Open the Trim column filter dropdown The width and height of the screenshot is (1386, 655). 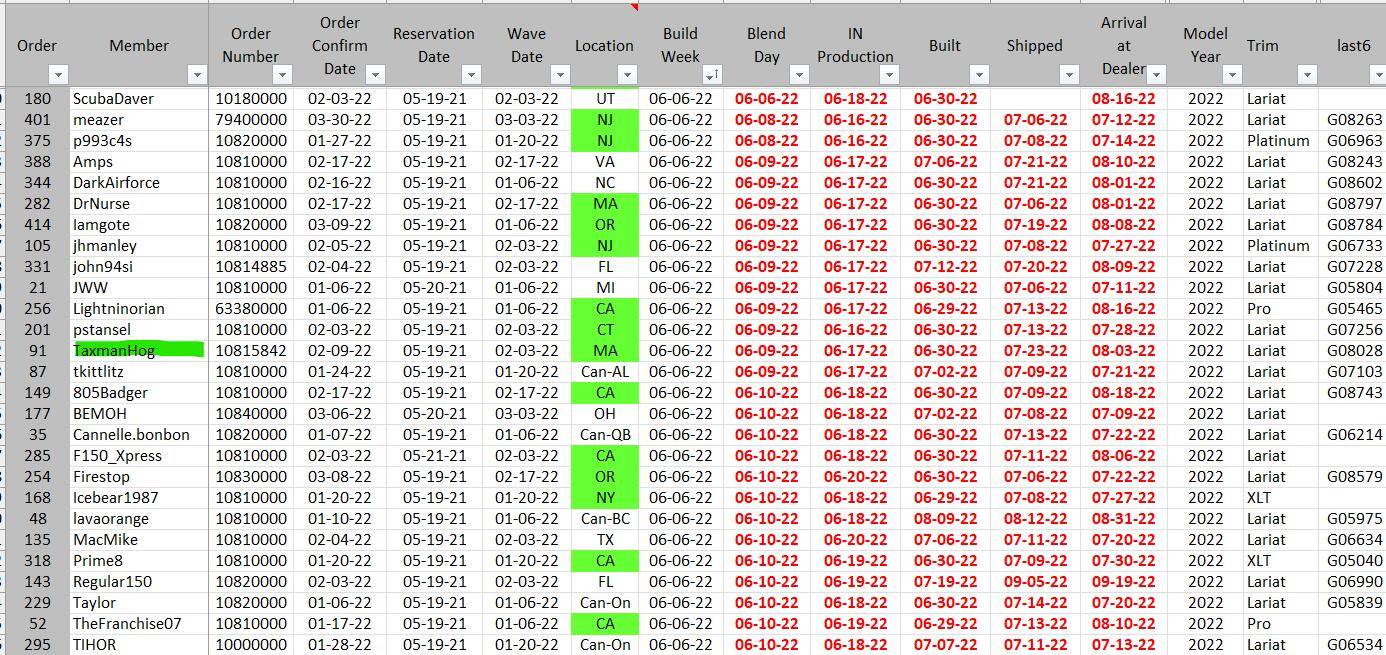coord(1306,75)
